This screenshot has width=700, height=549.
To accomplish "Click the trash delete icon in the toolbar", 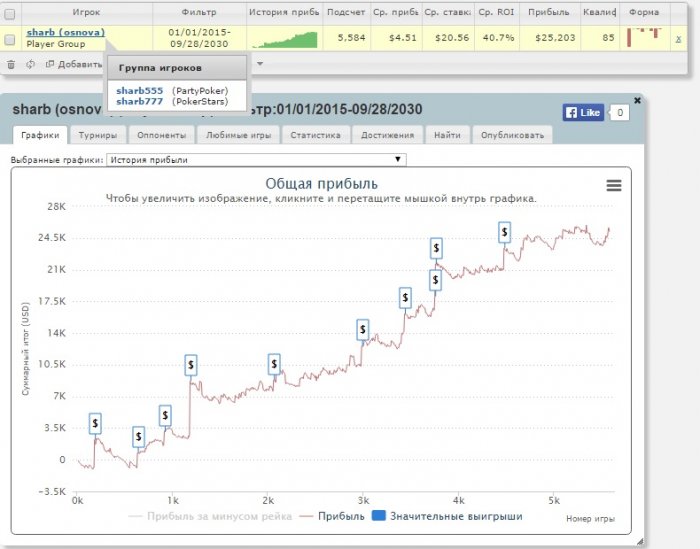I will 11,65.
